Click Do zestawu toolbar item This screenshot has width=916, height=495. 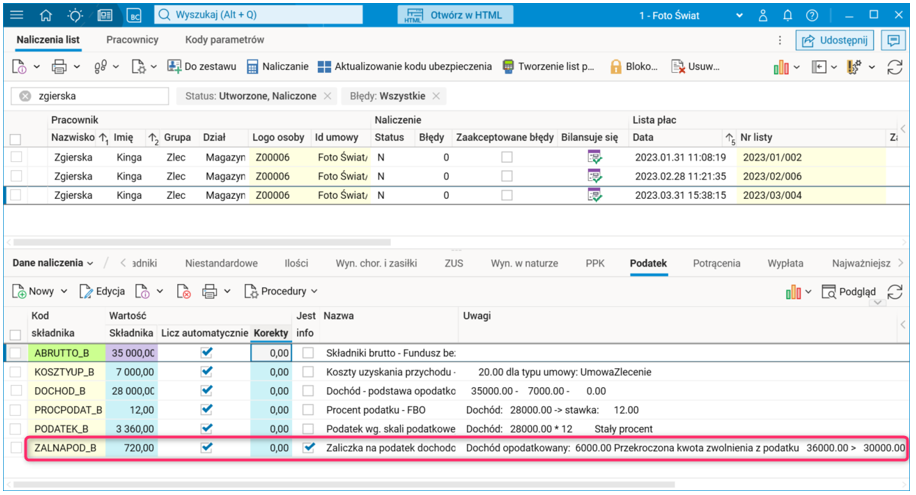coord(202,67)
